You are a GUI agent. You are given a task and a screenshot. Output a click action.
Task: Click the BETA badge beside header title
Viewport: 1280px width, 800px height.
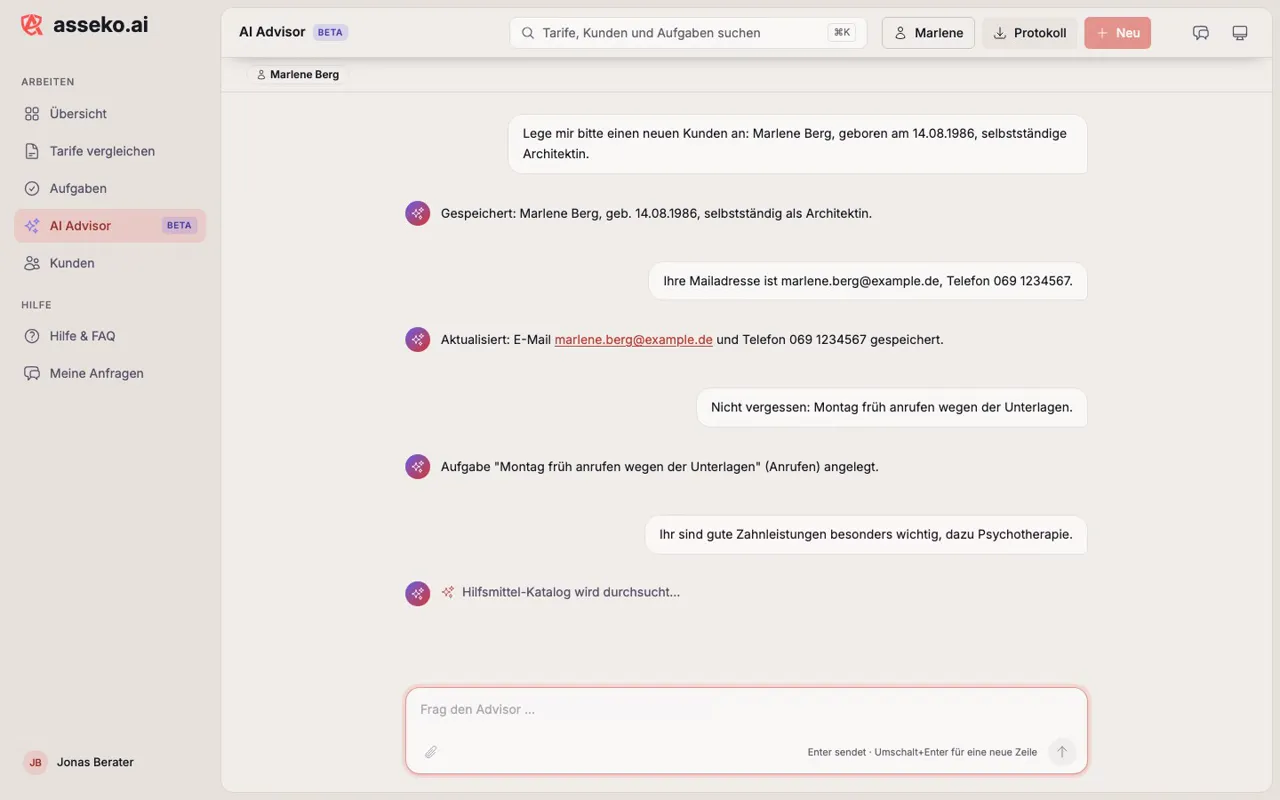[330, 32]
